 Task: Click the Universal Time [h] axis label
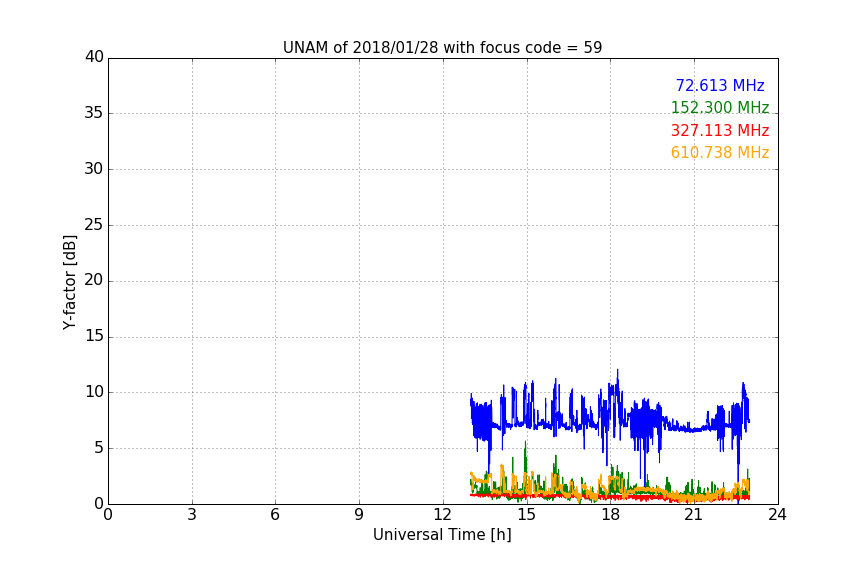442,535
